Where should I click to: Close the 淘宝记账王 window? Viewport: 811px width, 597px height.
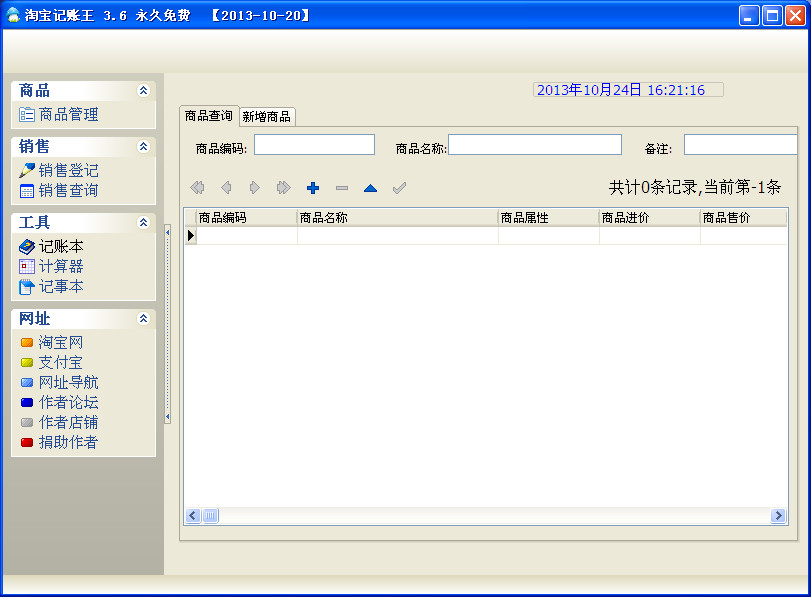tap(795, 16)
